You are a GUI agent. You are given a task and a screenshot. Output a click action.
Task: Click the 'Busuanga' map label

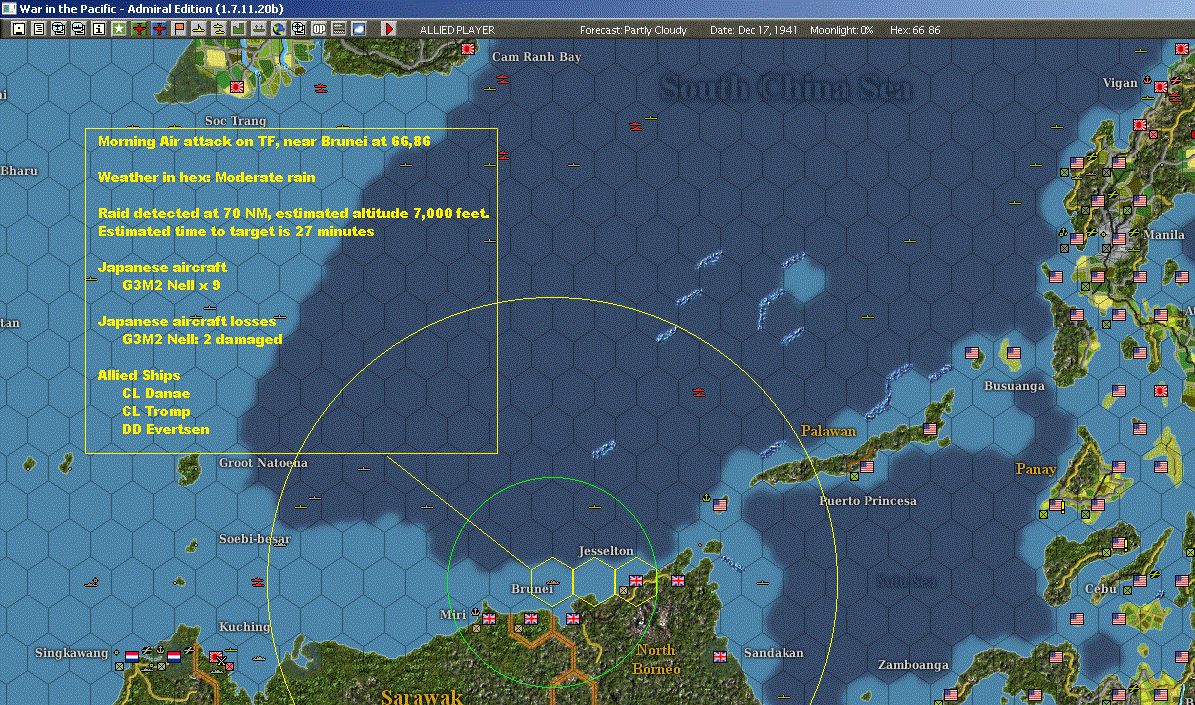(x=1014, y=386)
